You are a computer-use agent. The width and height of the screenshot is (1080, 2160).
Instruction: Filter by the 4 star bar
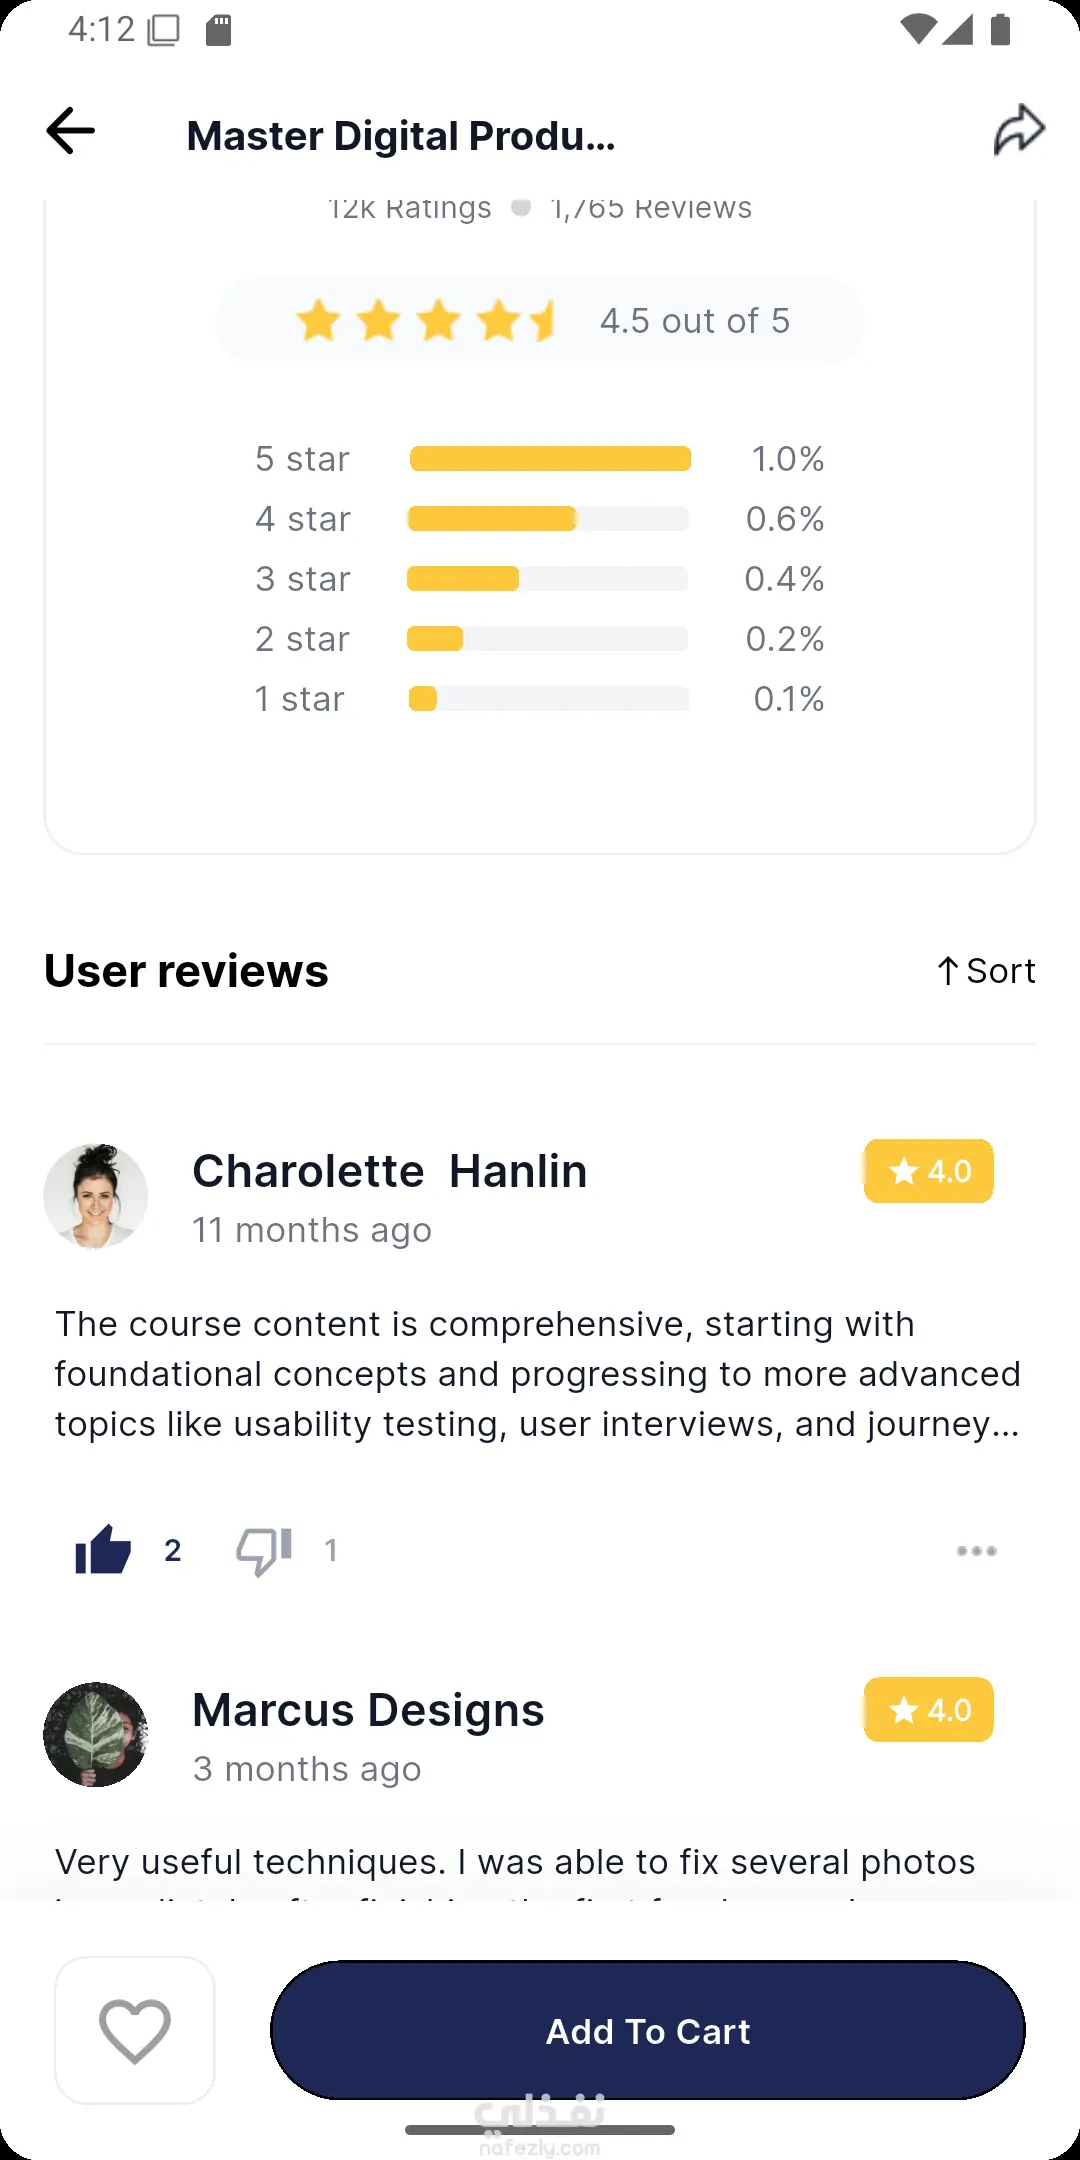pyautogui.click(x=548, y=519)
